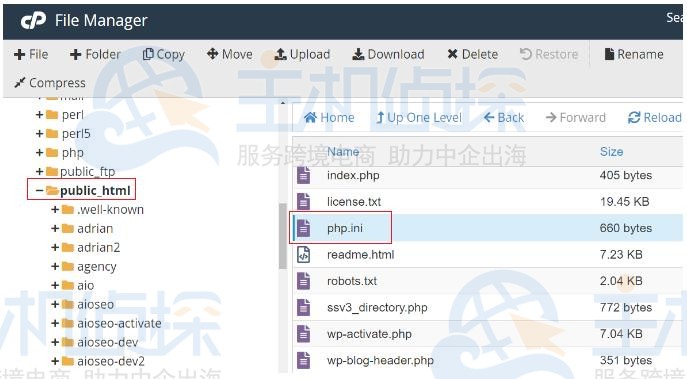Select the wp-blog-header.php file name
The width and height of the screenshot is (687, 379).
click(x=380, y=360)
